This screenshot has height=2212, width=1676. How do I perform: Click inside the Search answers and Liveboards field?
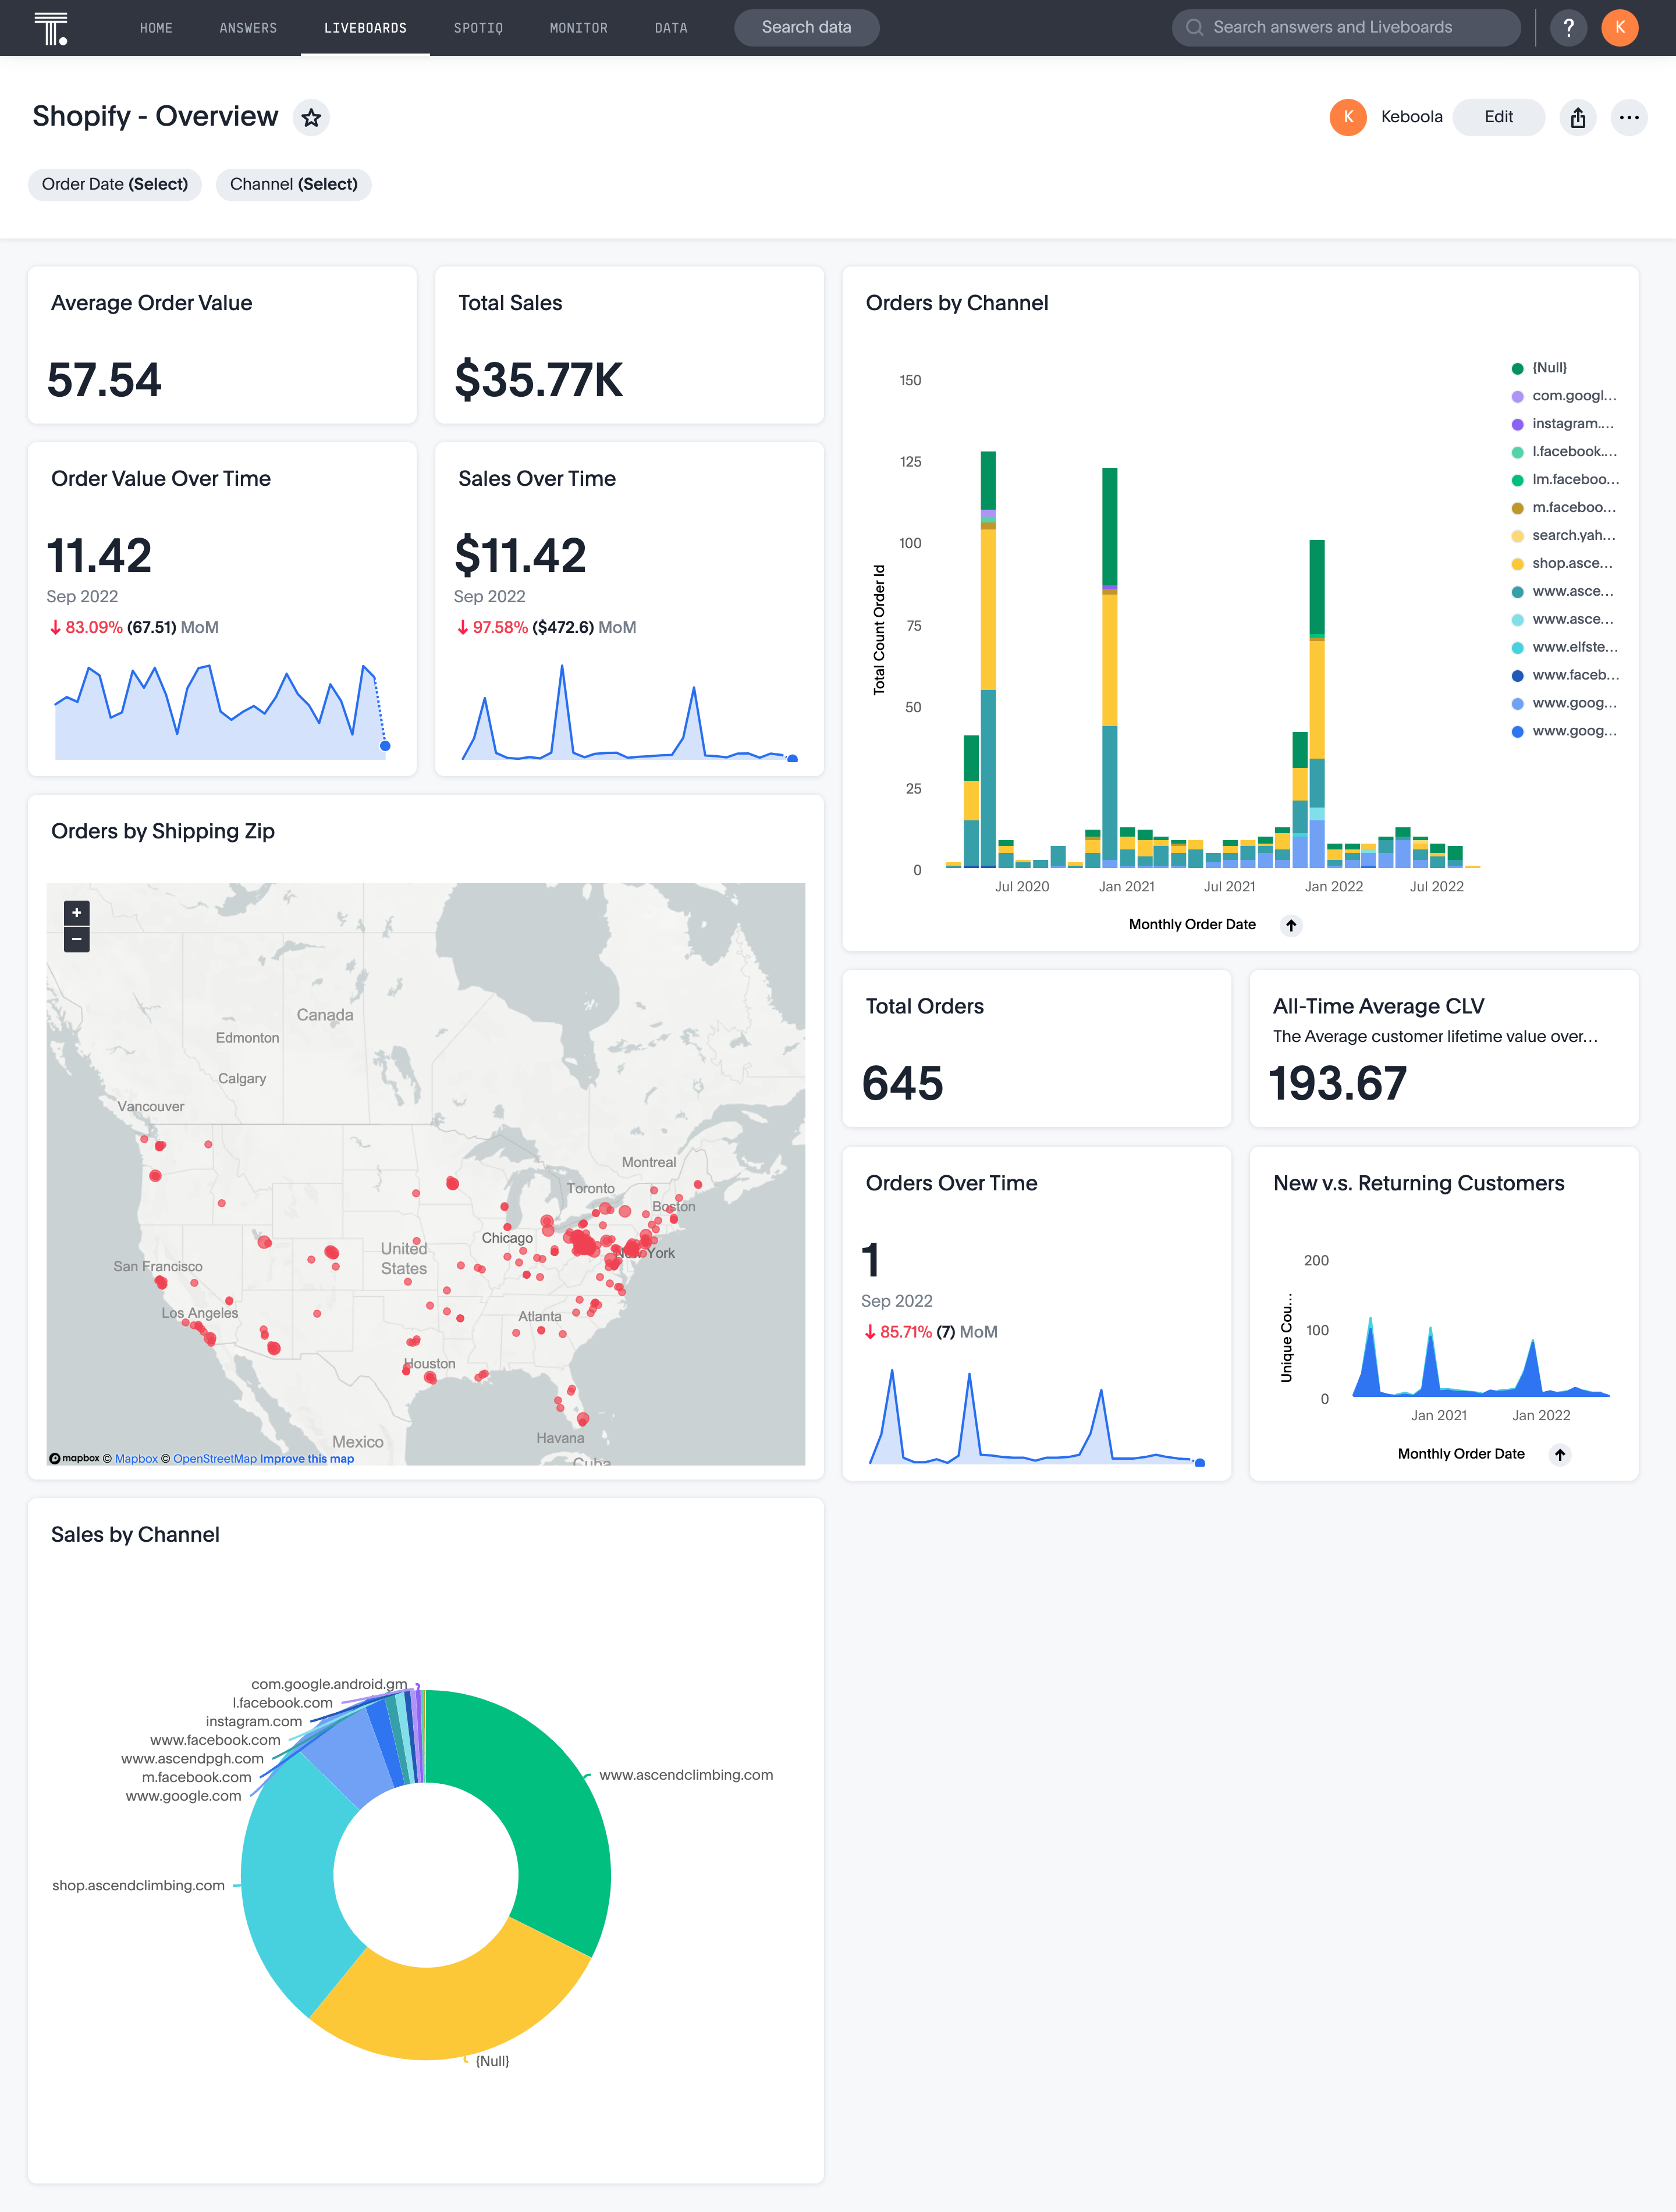click(1345, 27)
